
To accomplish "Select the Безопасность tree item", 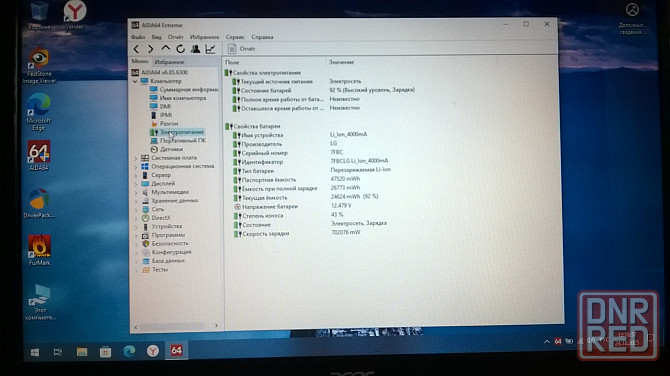I will [x=165, y=244].
